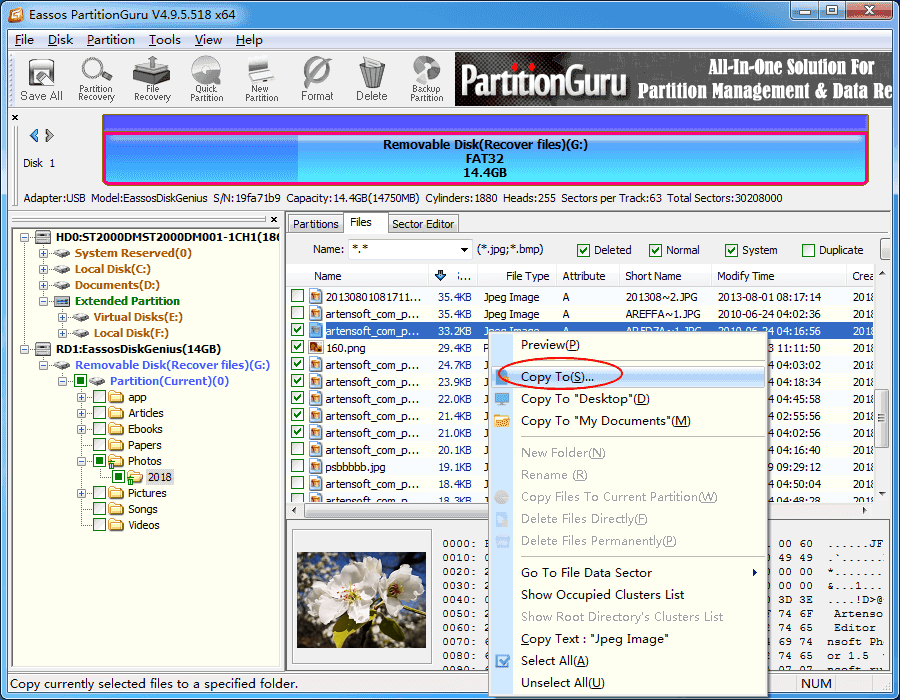The width and height of the screenshot is (900, 700).
Task: Click the sort arrow in the size column header
Action: 440,275
